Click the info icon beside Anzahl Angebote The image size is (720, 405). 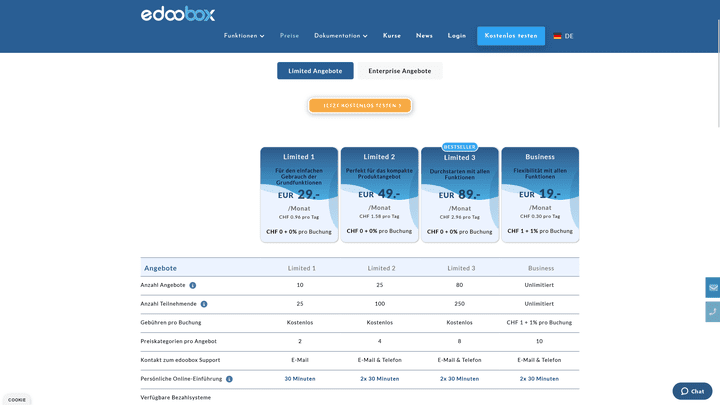[193, 285]
